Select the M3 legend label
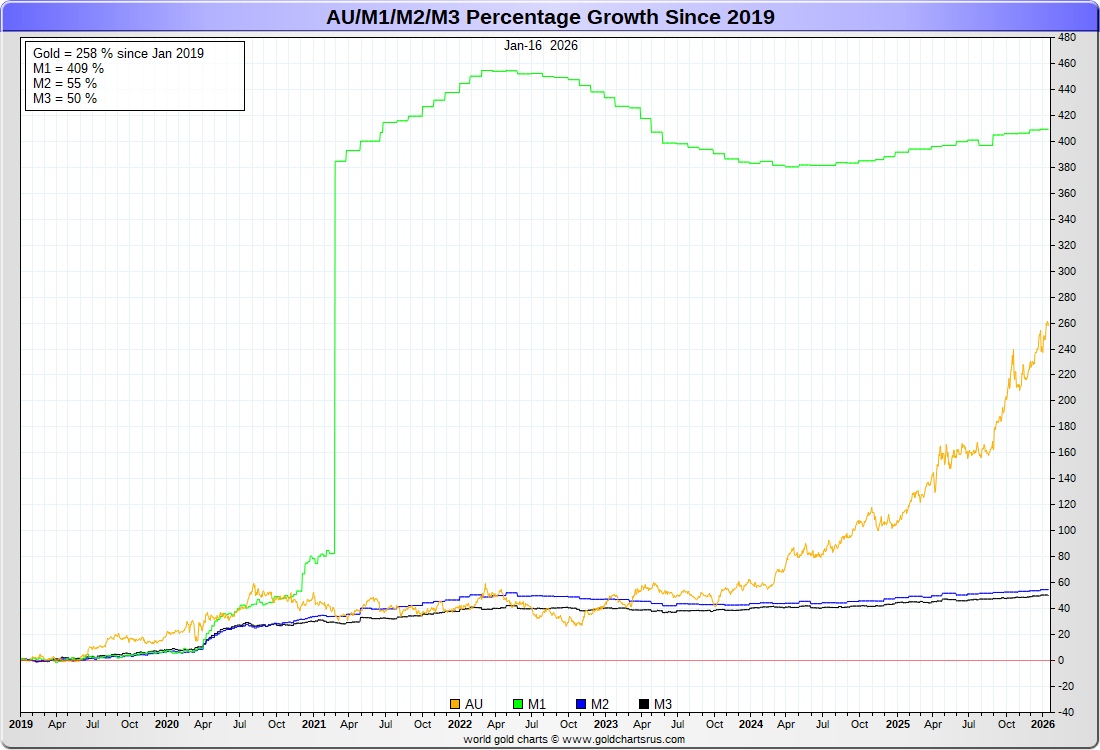Screen dimensions: 1100x750 click(663, 704)
